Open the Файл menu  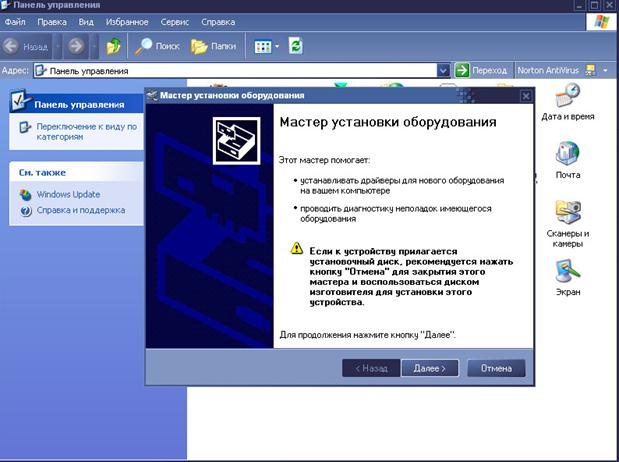point(15,21)
